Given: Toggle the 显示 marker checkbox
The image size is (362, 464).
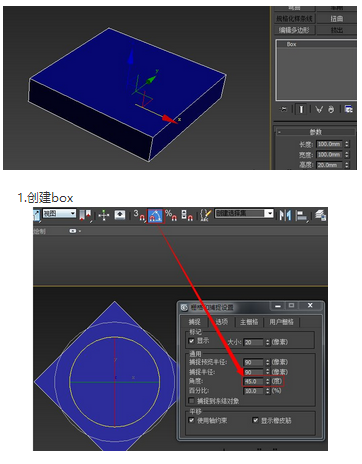Looking at the screenshot, I should (191, 341).
